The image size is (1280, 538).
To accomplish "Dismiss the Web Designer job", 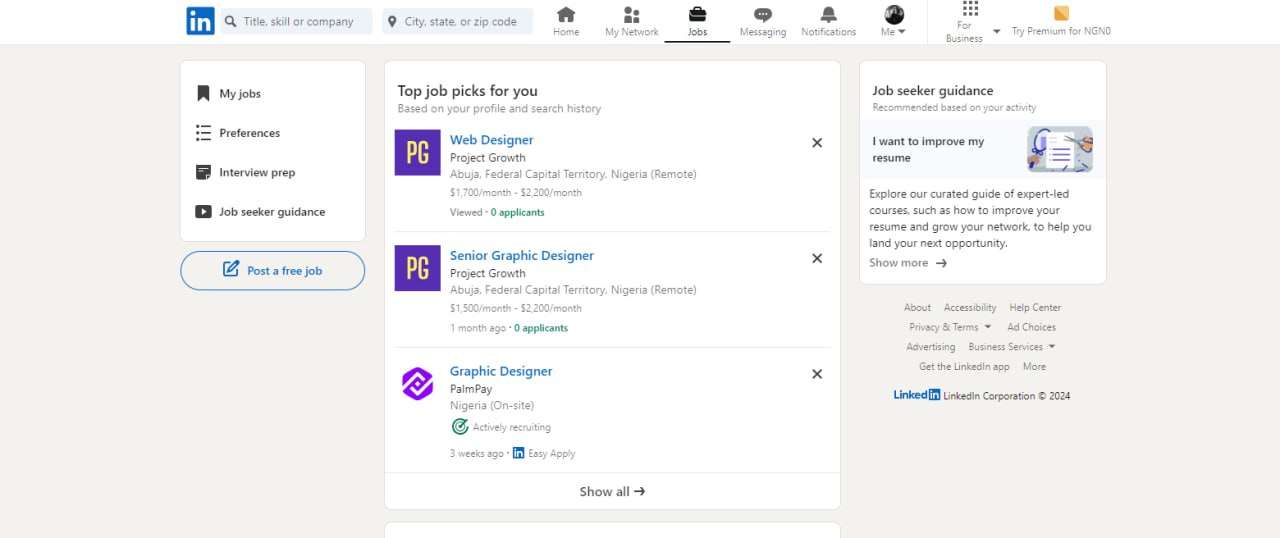I will 817,143.
